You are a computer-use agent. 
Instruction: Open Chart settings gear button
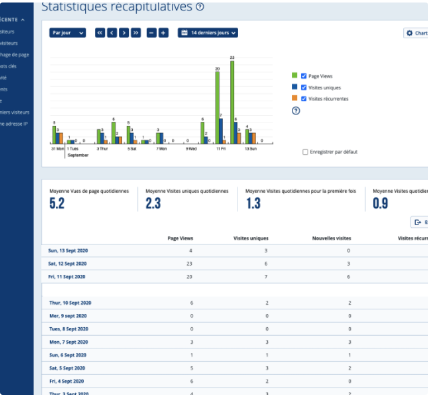pos(416,33)
